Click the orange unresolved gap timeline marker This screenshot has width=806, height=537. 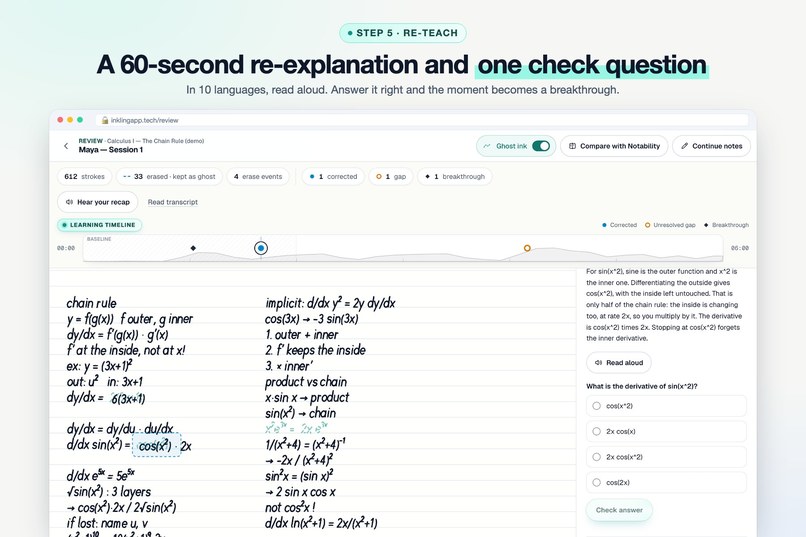coord(527,248)
